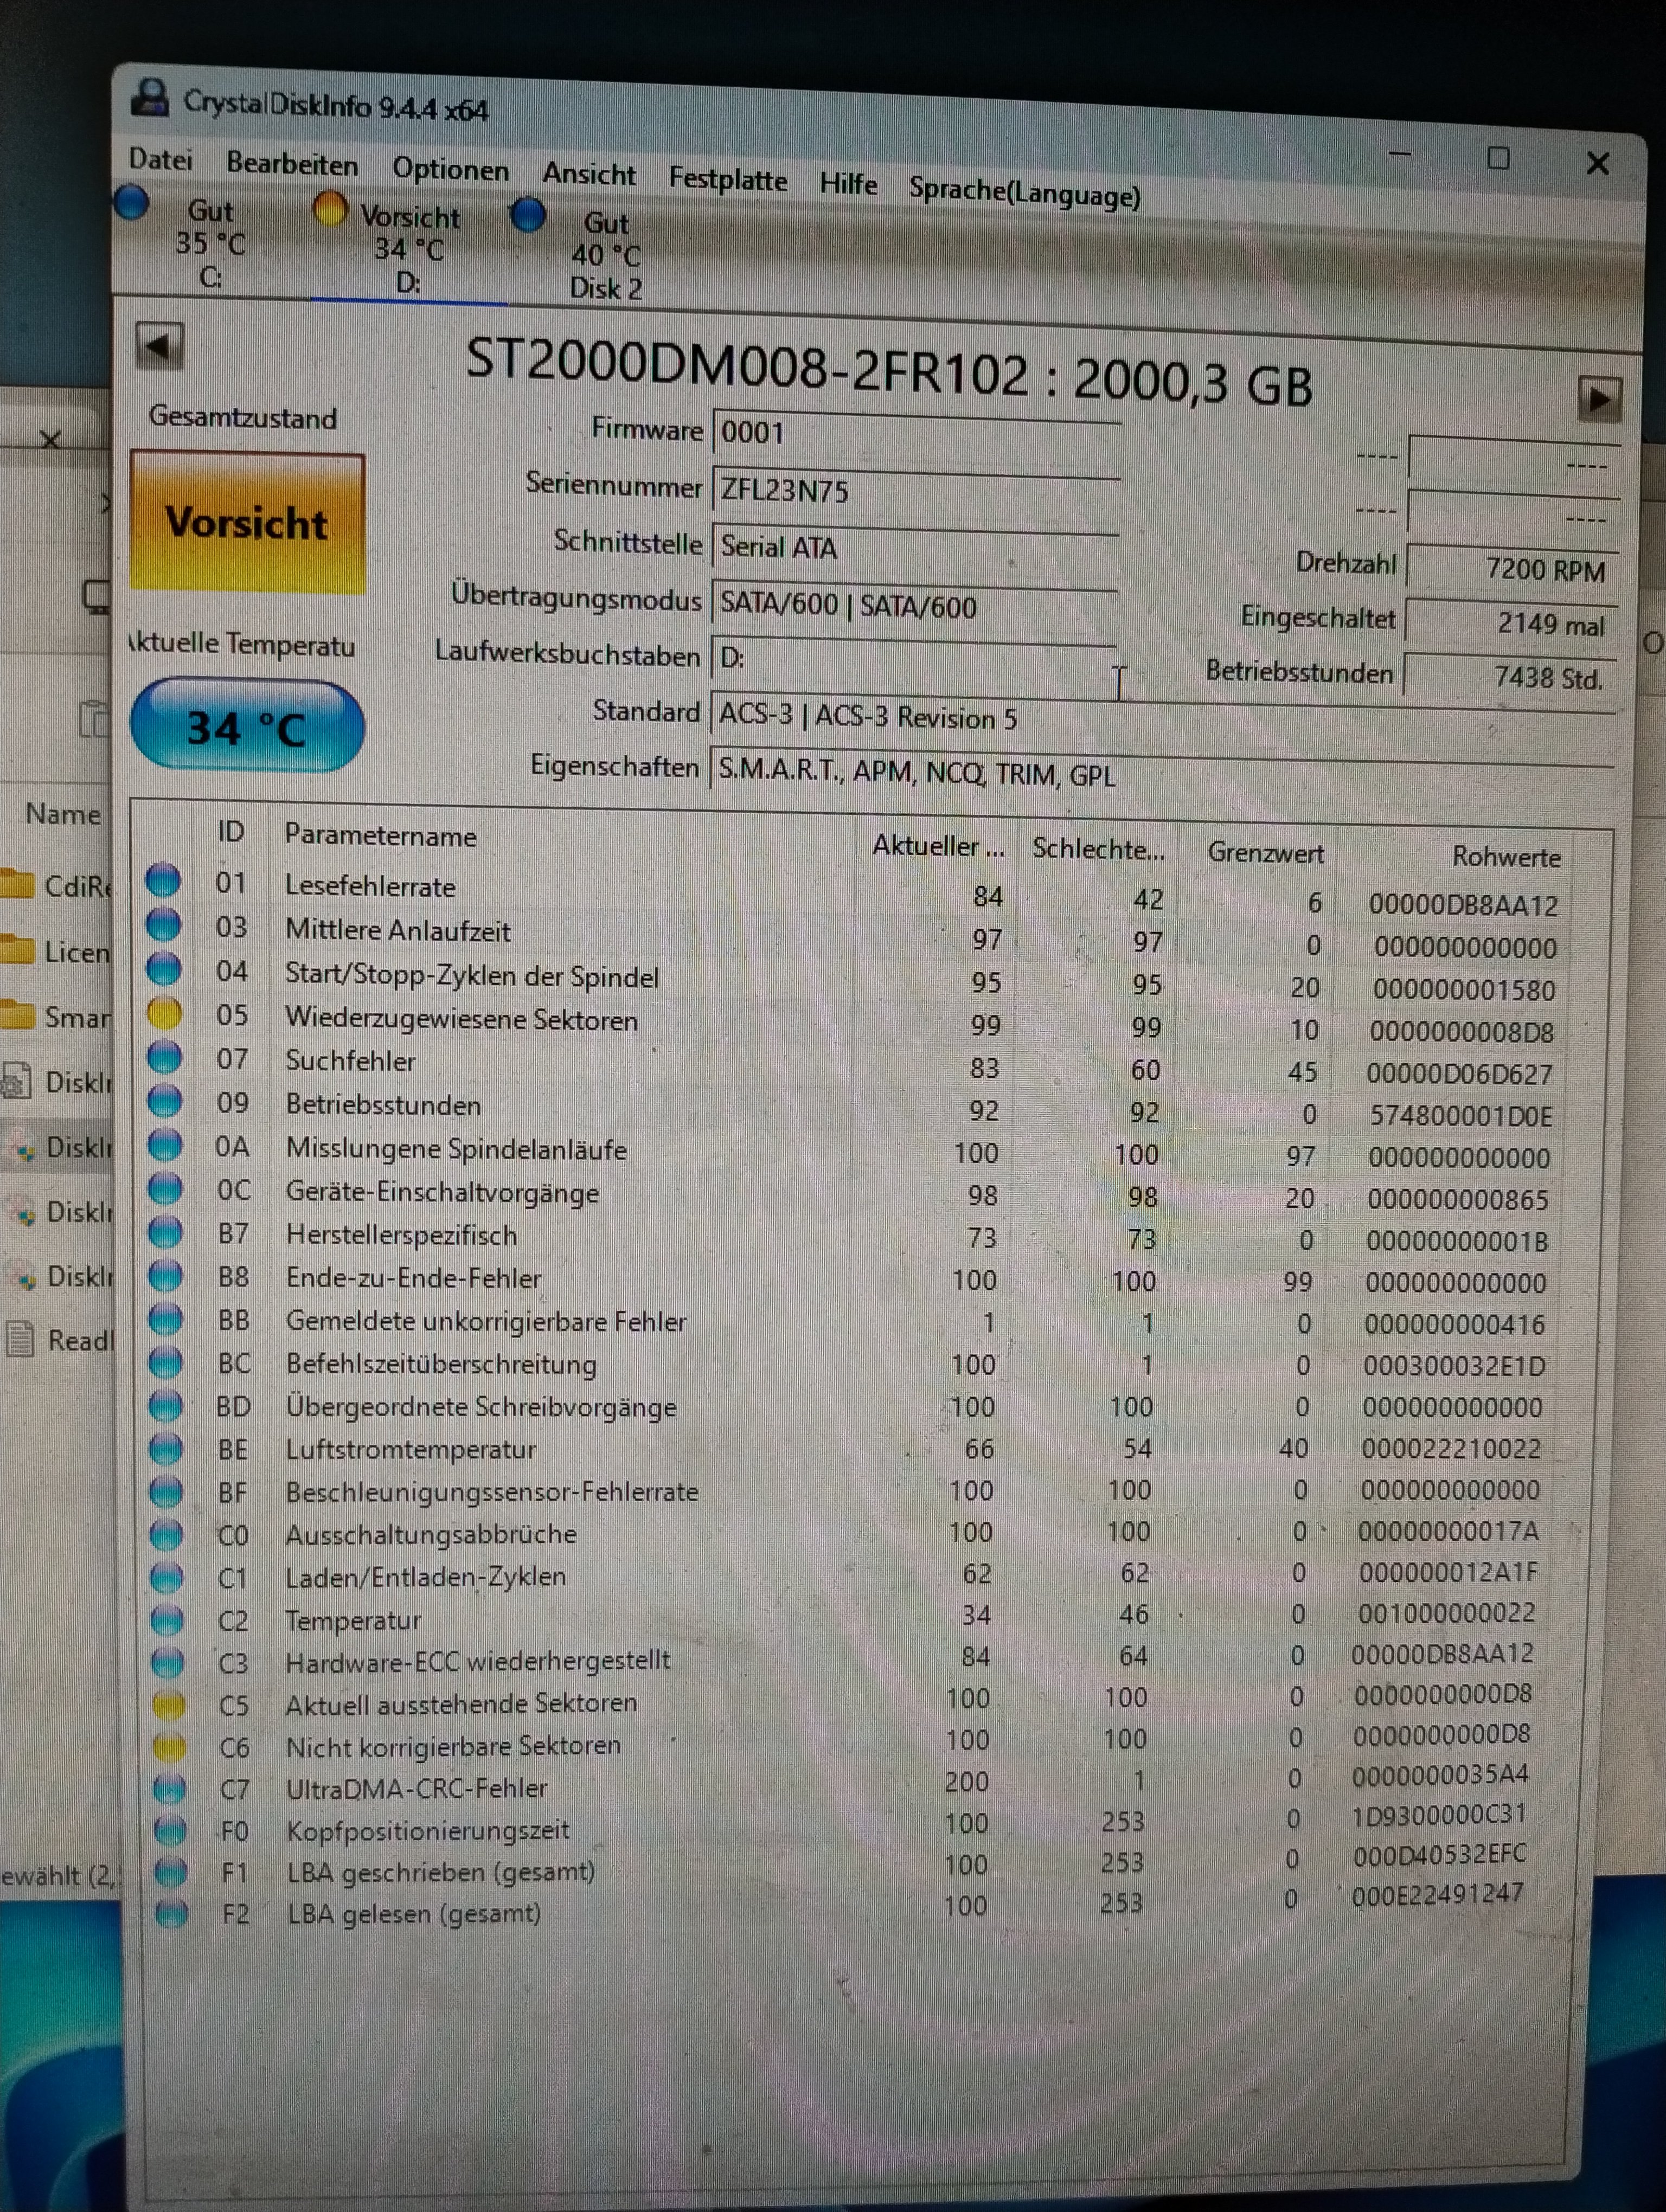Open the Datei menu
Image resolution: width=1666 pixels, height=2212 pixels.
(160, 160)
